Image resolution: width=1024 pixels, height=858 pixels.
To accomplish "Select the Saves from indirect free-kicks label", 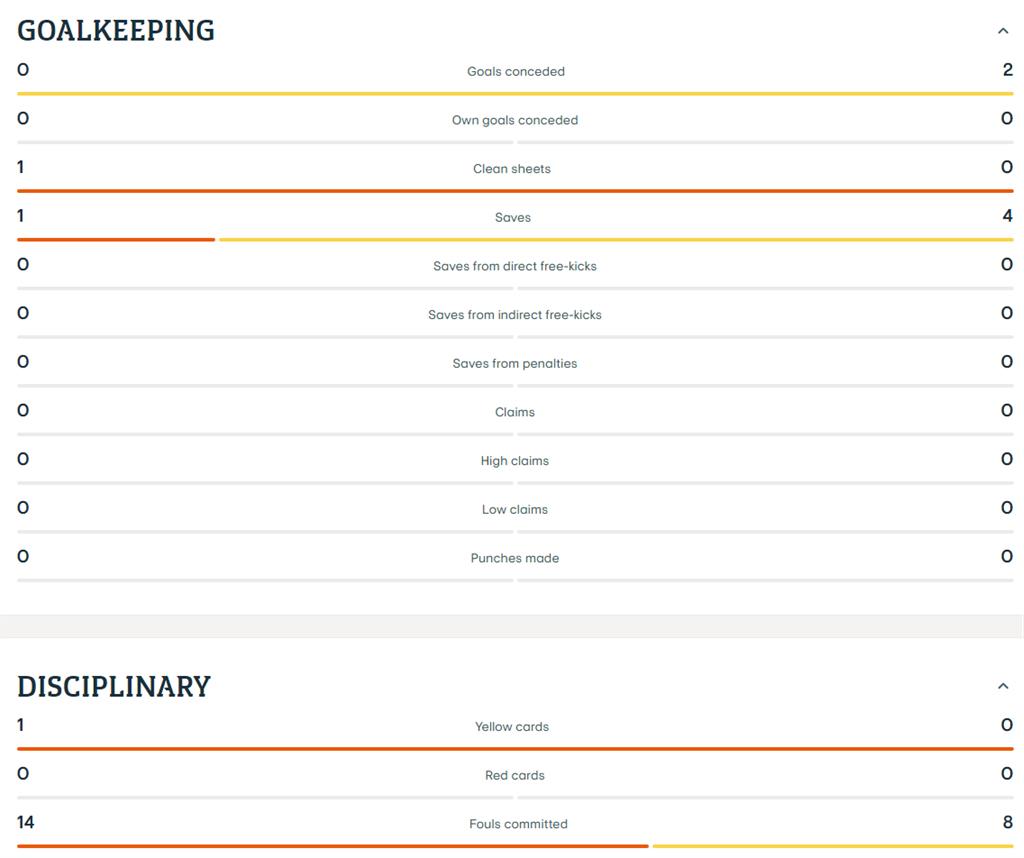I will pos(515,315).
